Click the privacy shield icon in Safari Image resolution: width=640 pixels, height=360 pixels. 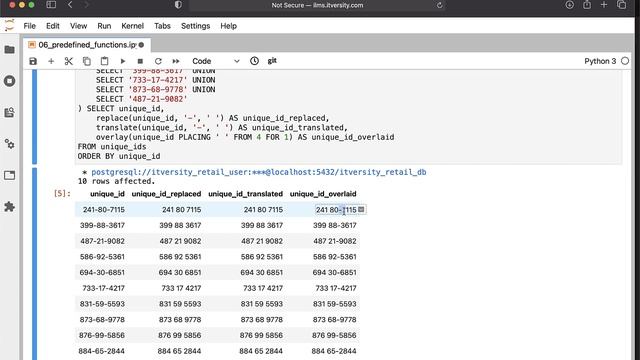click(178, 5)
